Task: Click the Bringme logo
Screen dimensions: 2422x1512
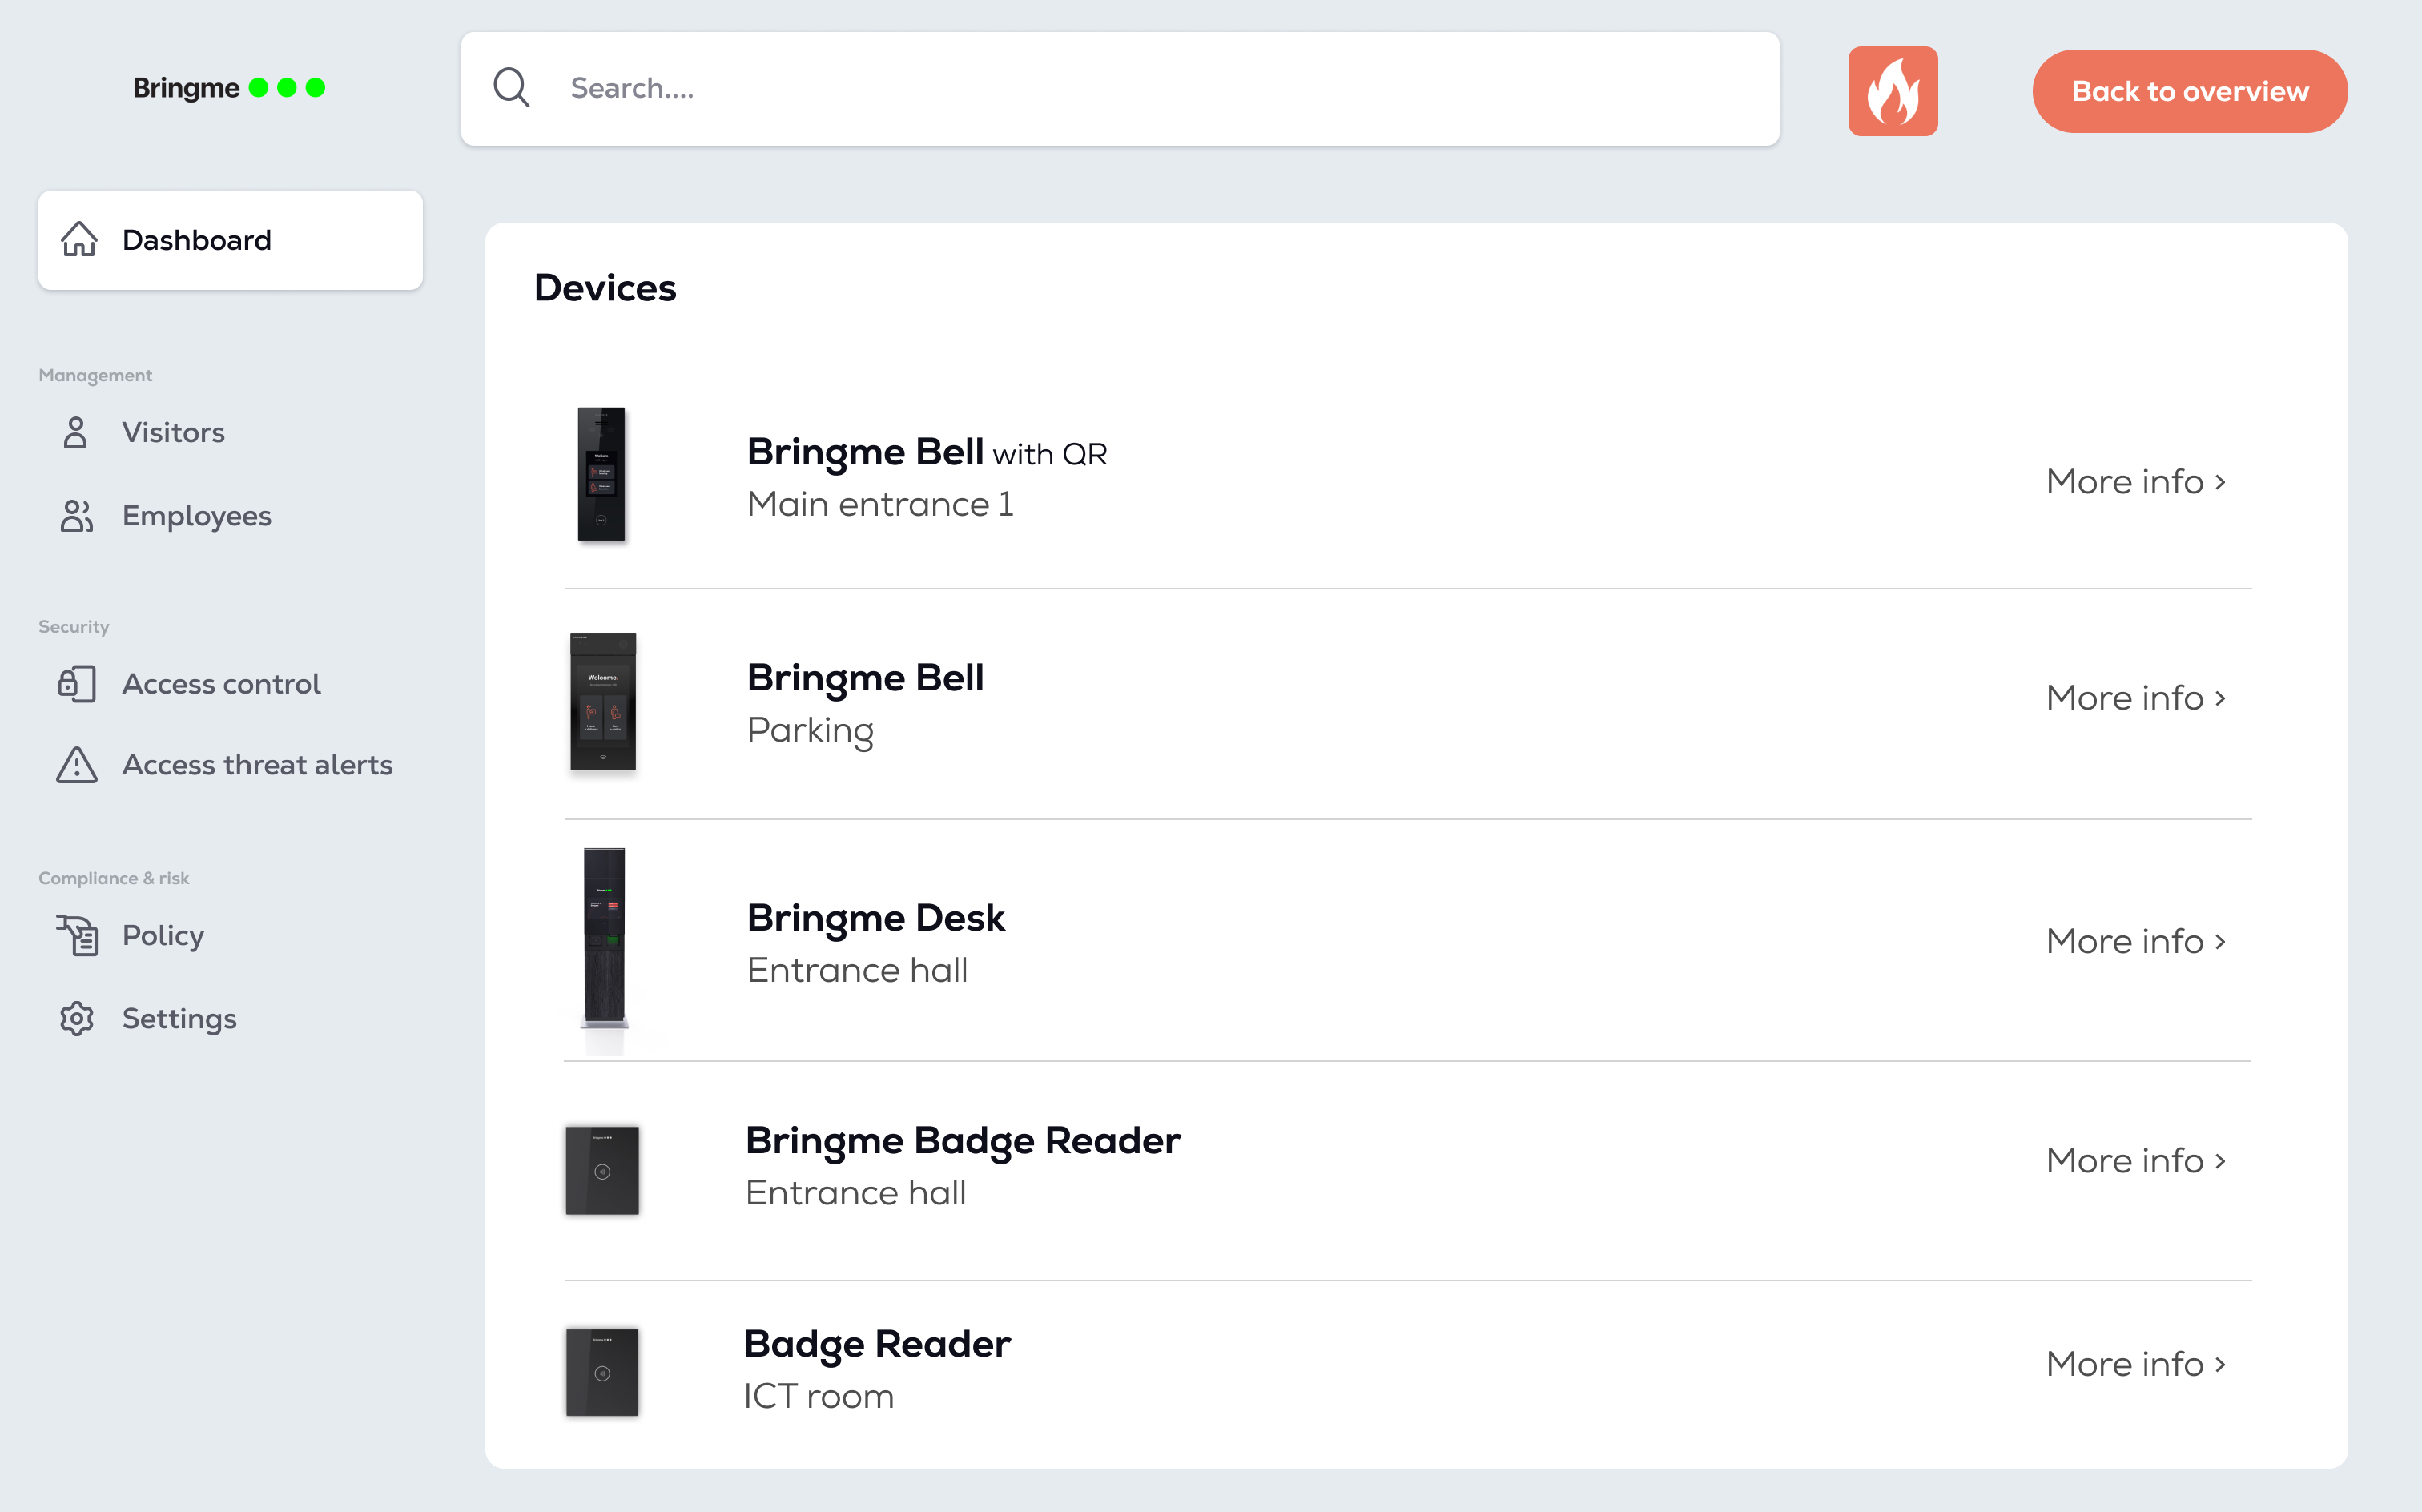Action: pyautogui.click(x=229, y=88)
